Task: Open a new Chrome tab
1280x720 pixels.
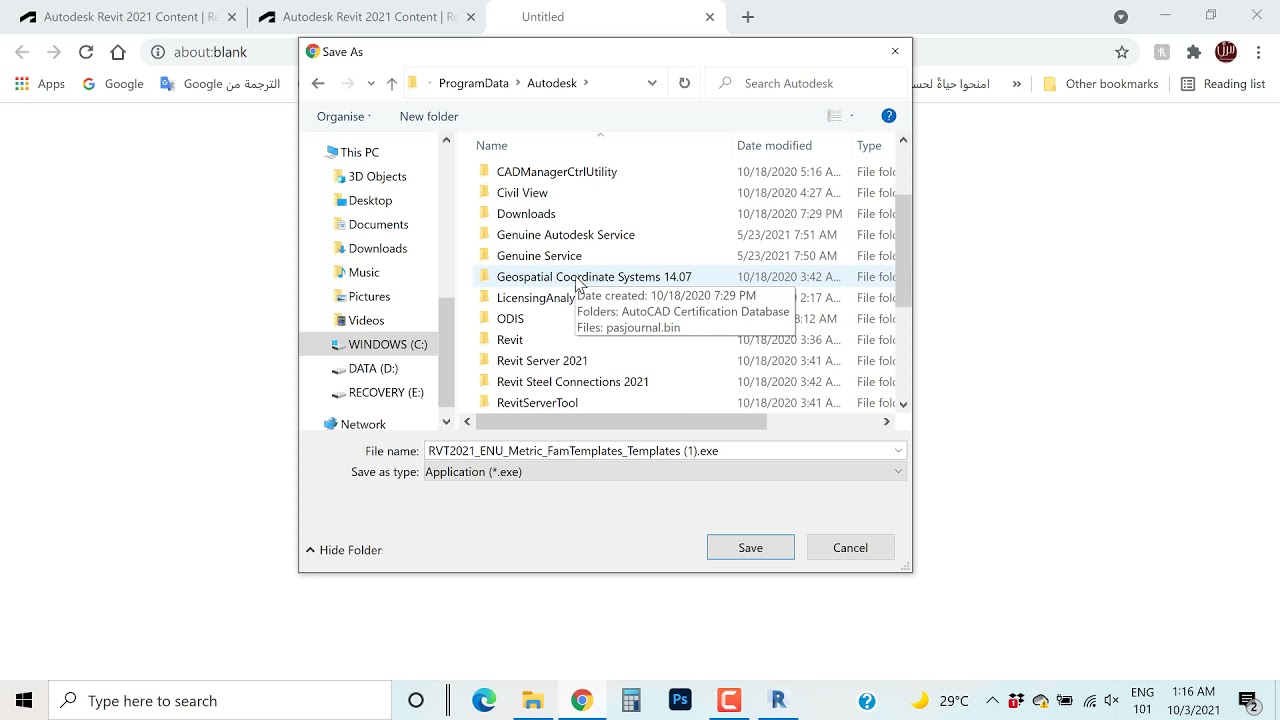Action: pyautogui.click(x=748, y=17)
